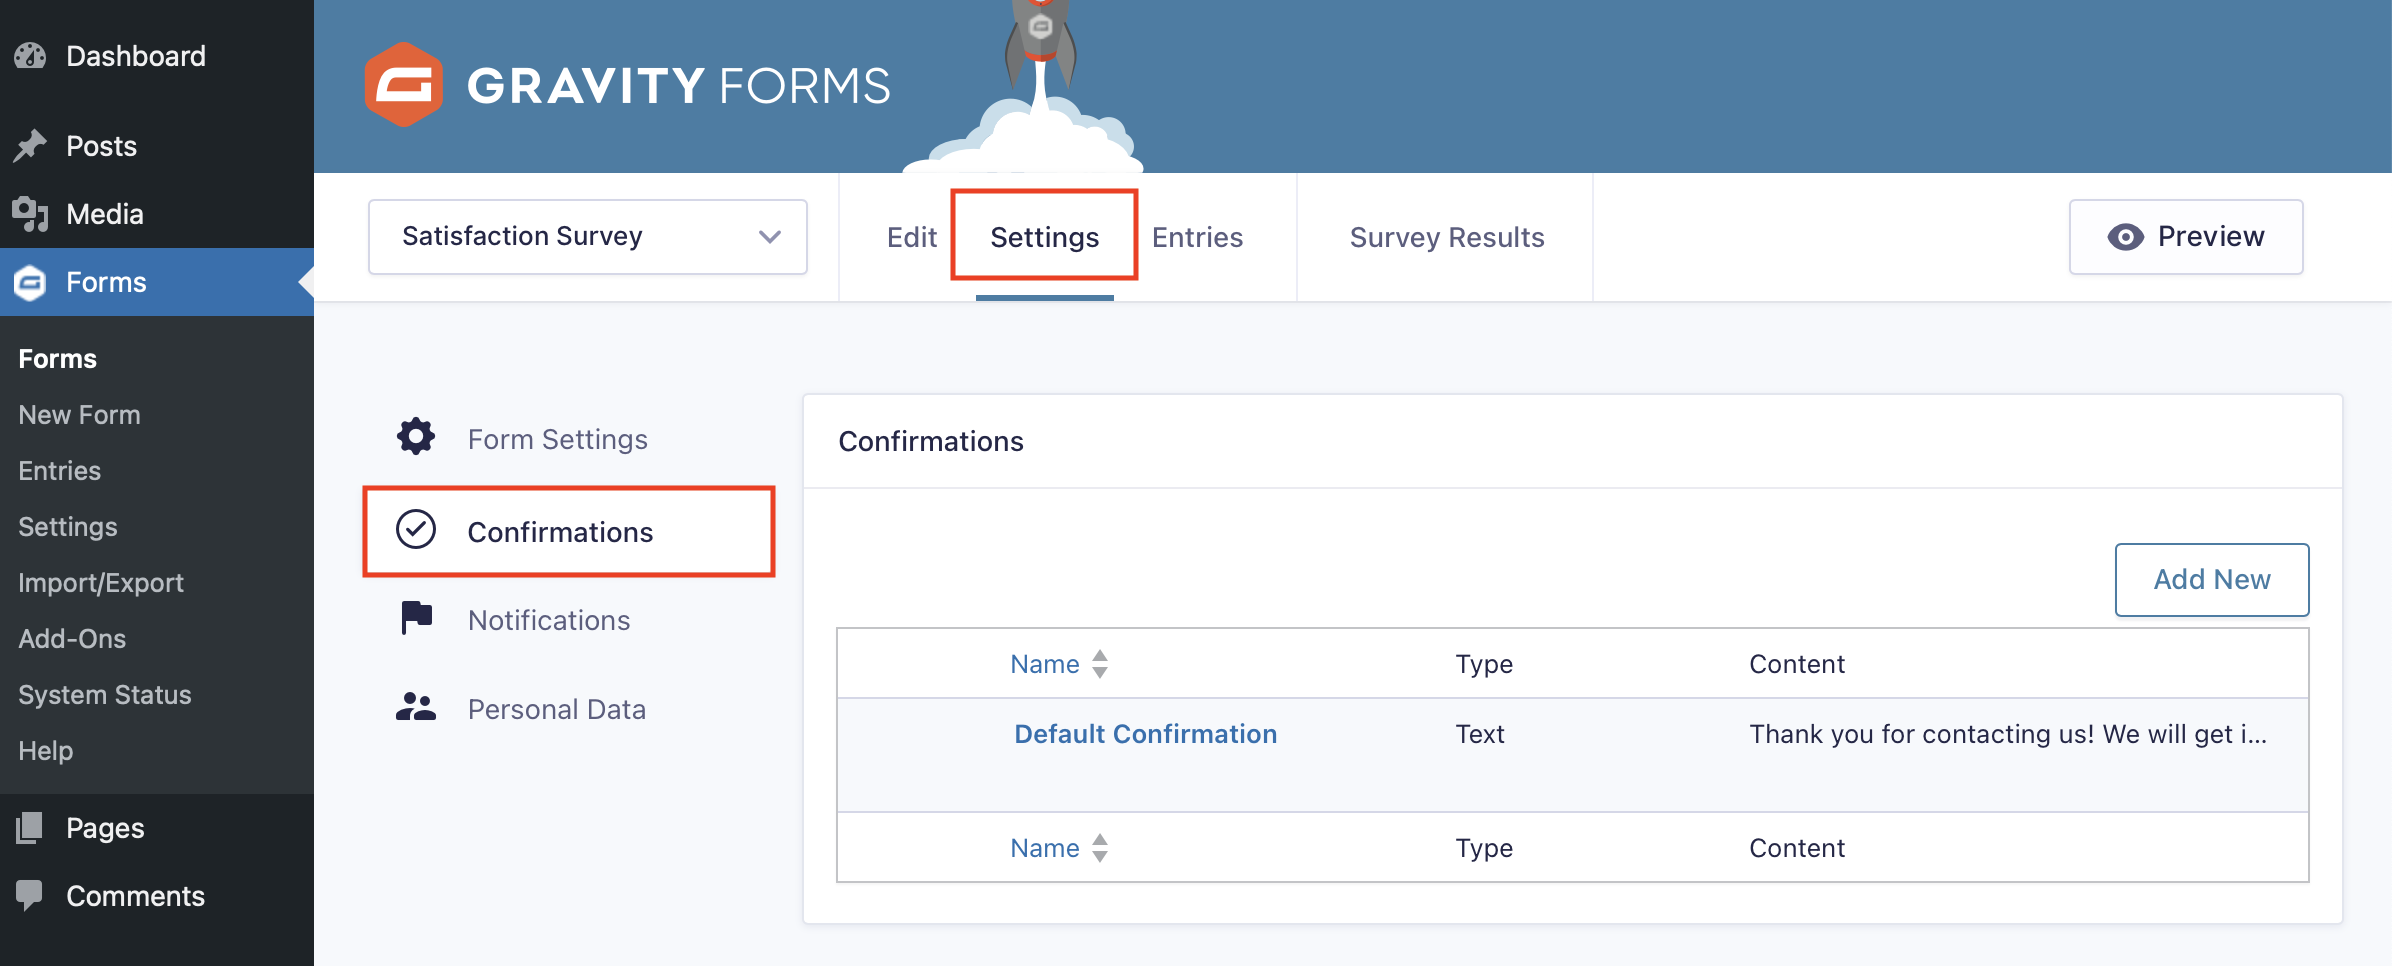Click the Comments bubble icon
Viewport: 2392px width, 966px height.
pos(30,895)
